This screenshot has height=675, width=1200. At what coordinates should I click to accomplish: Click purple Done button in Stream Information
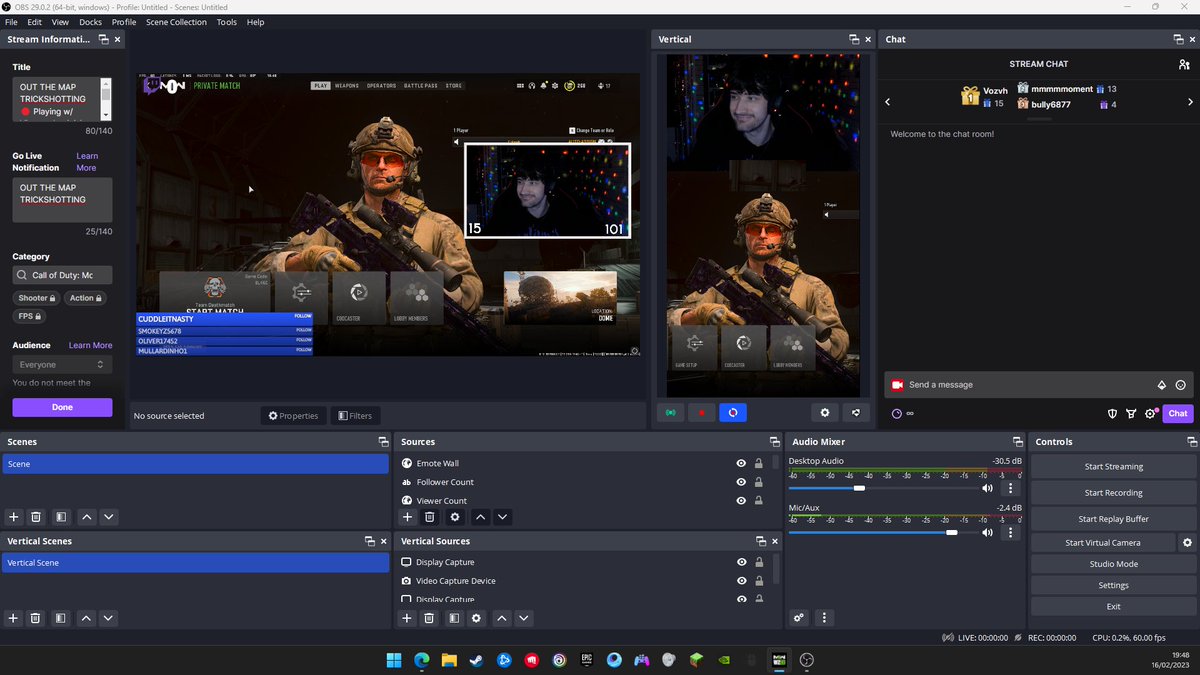tap(62, 407)
